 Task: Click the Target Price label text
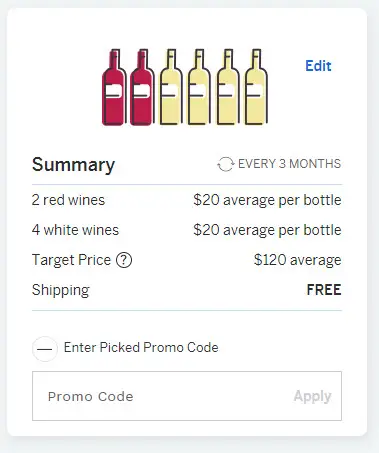[71, 260]
